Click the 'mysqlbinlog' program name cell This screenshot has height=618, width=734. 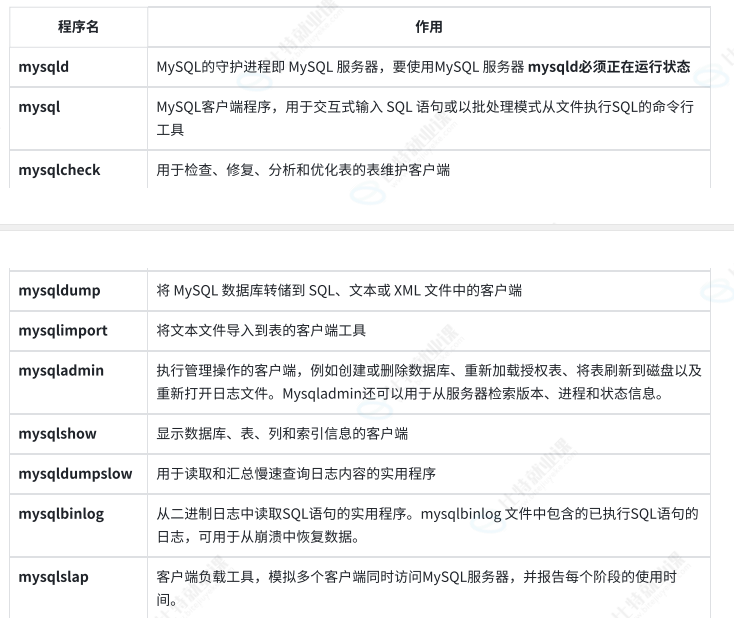pyautogui.click(x=78, y=525)
